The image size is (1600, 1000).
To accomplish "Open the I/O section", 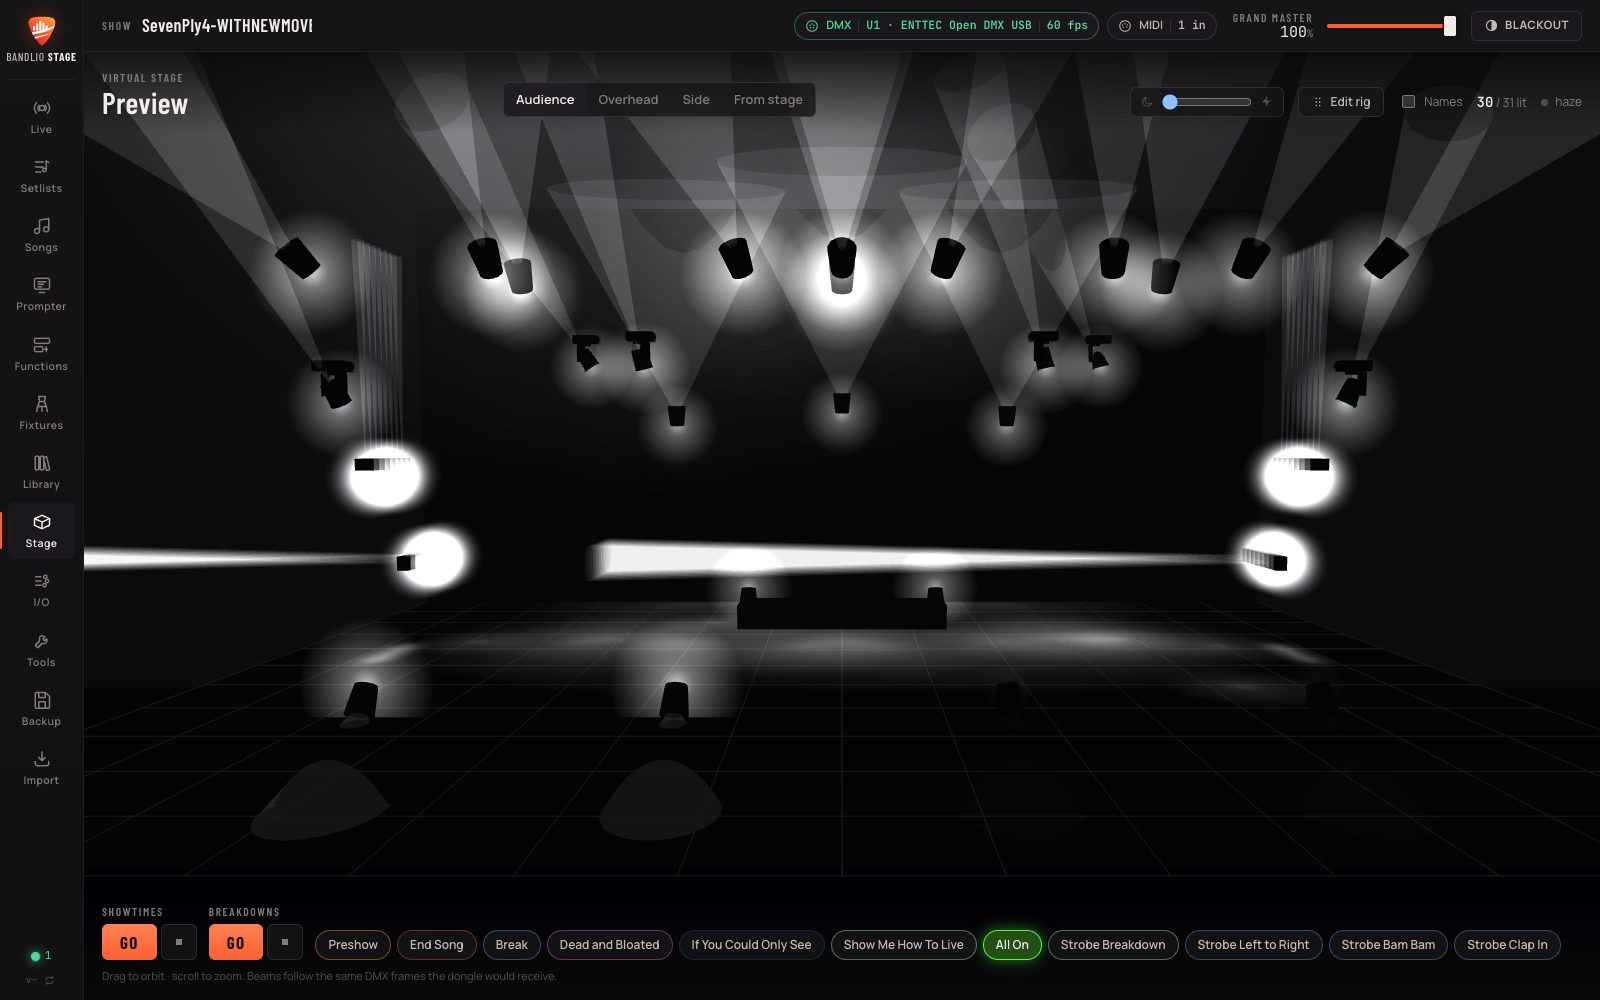I will [41, 590].
